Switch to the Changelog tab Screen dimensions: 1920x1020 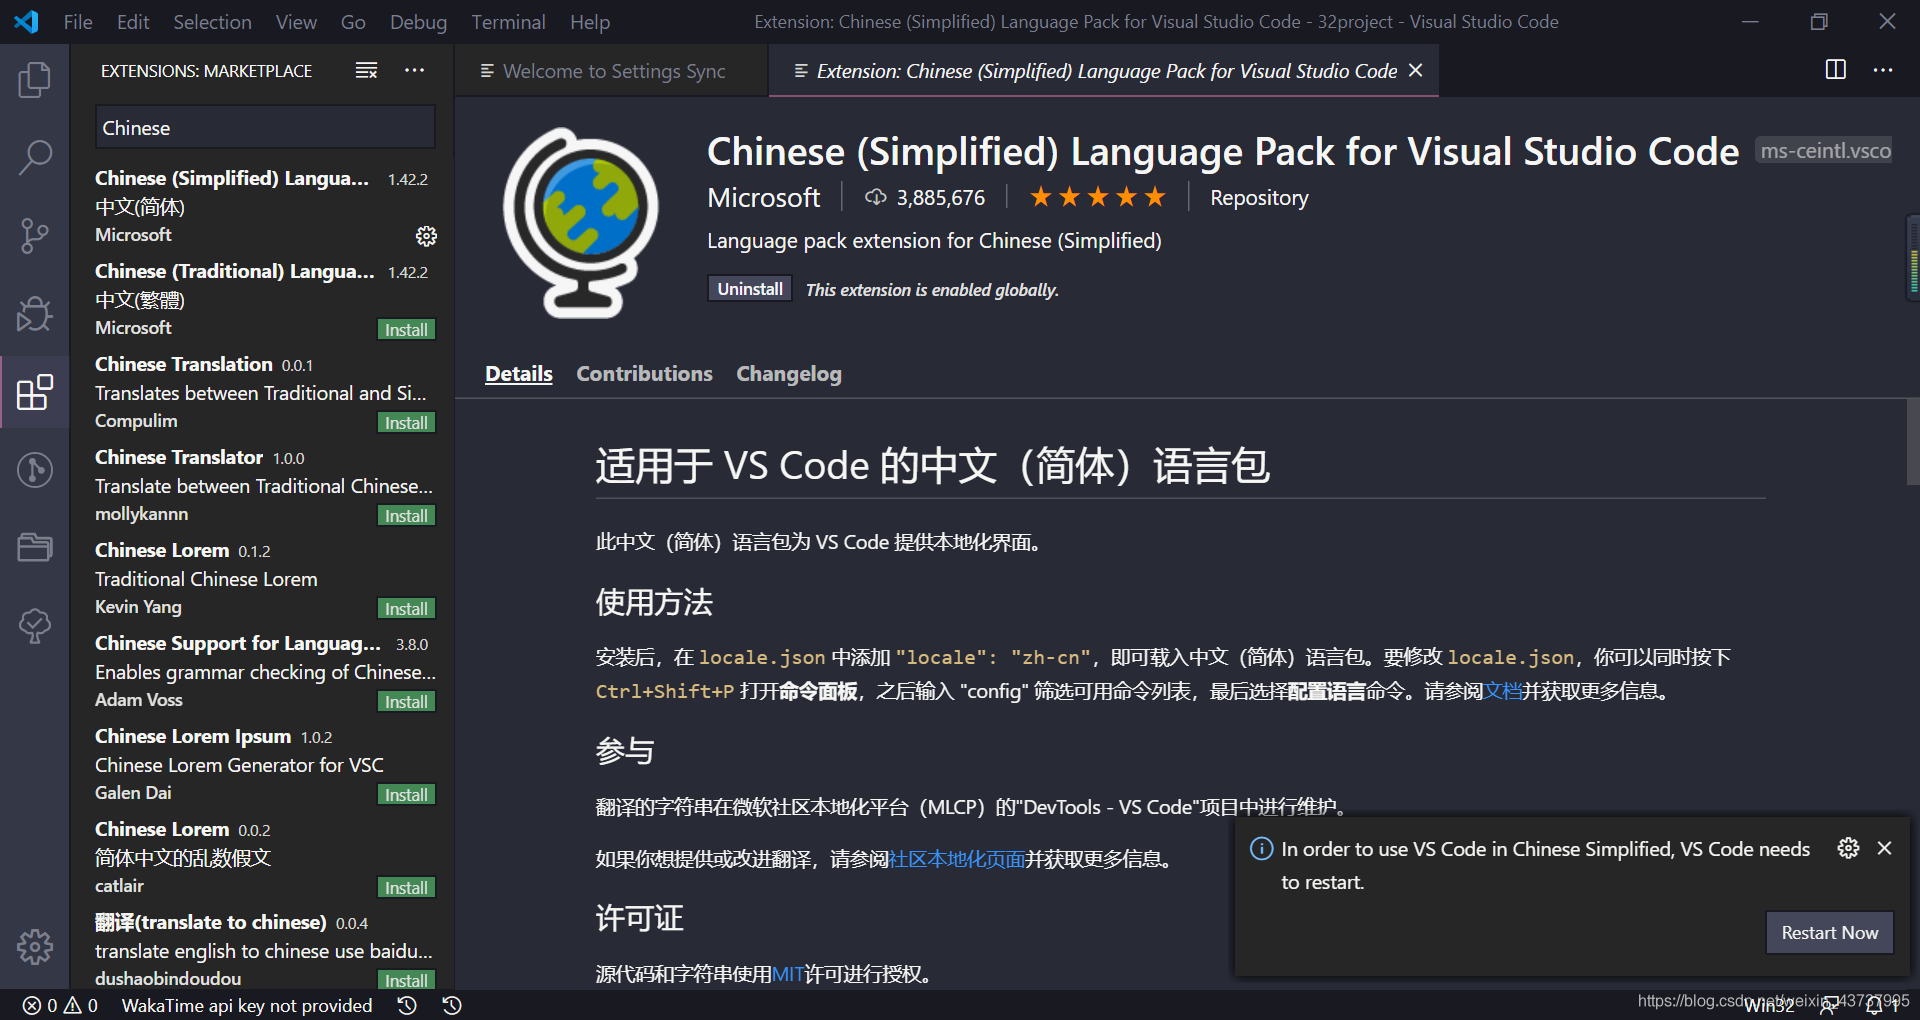788,374
